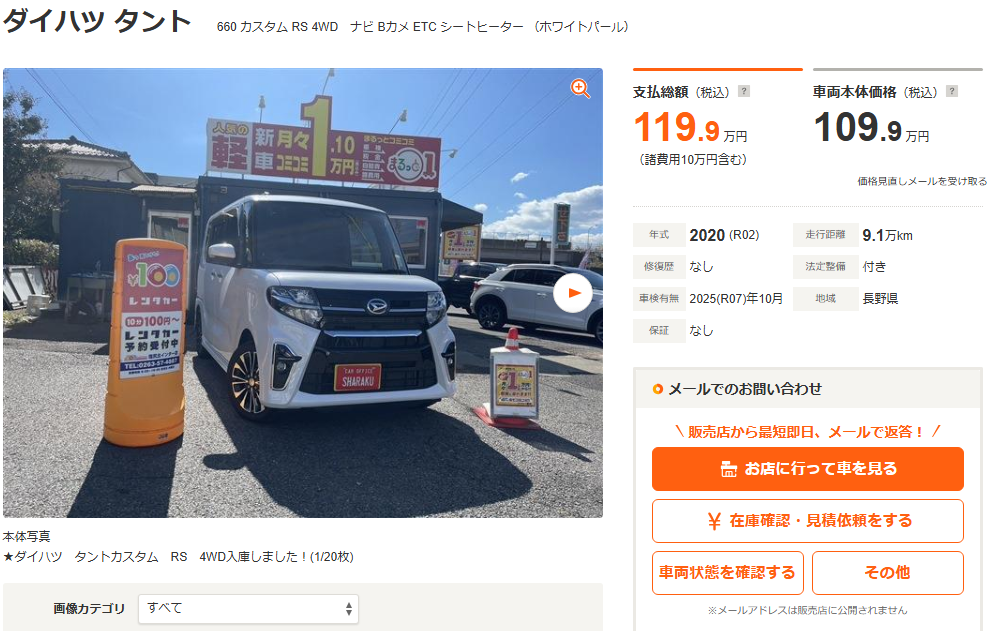Click the その他 button
The width and height of the screenshot is (989, 631).
[x=888, y=573]
